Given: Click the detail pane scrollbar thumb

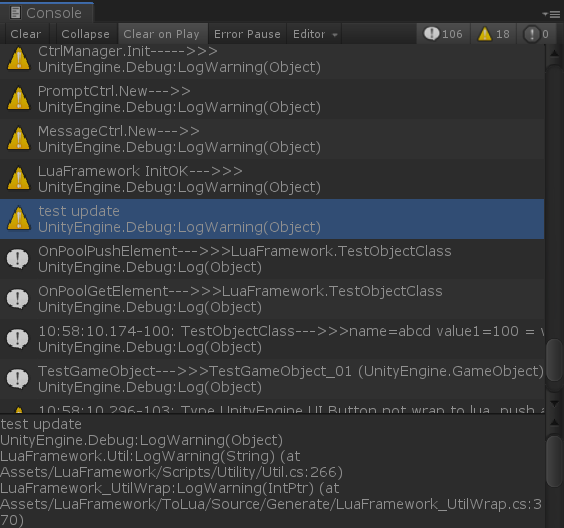Looking at the screenshot, I should click(x=554, y=462).
